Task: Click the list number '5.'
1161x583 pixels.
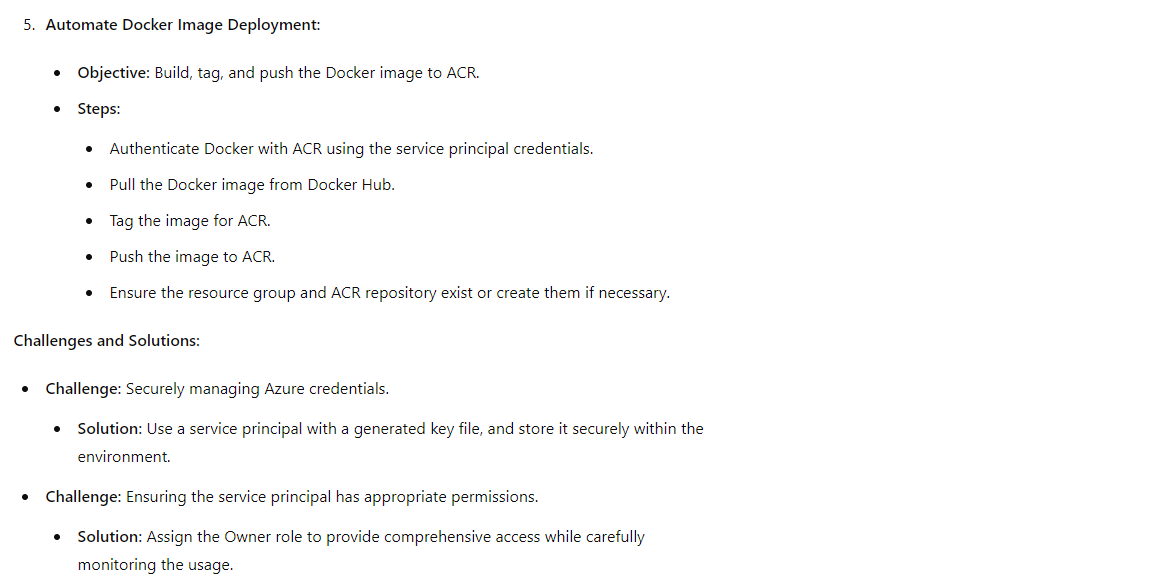Action: [29, 24]
